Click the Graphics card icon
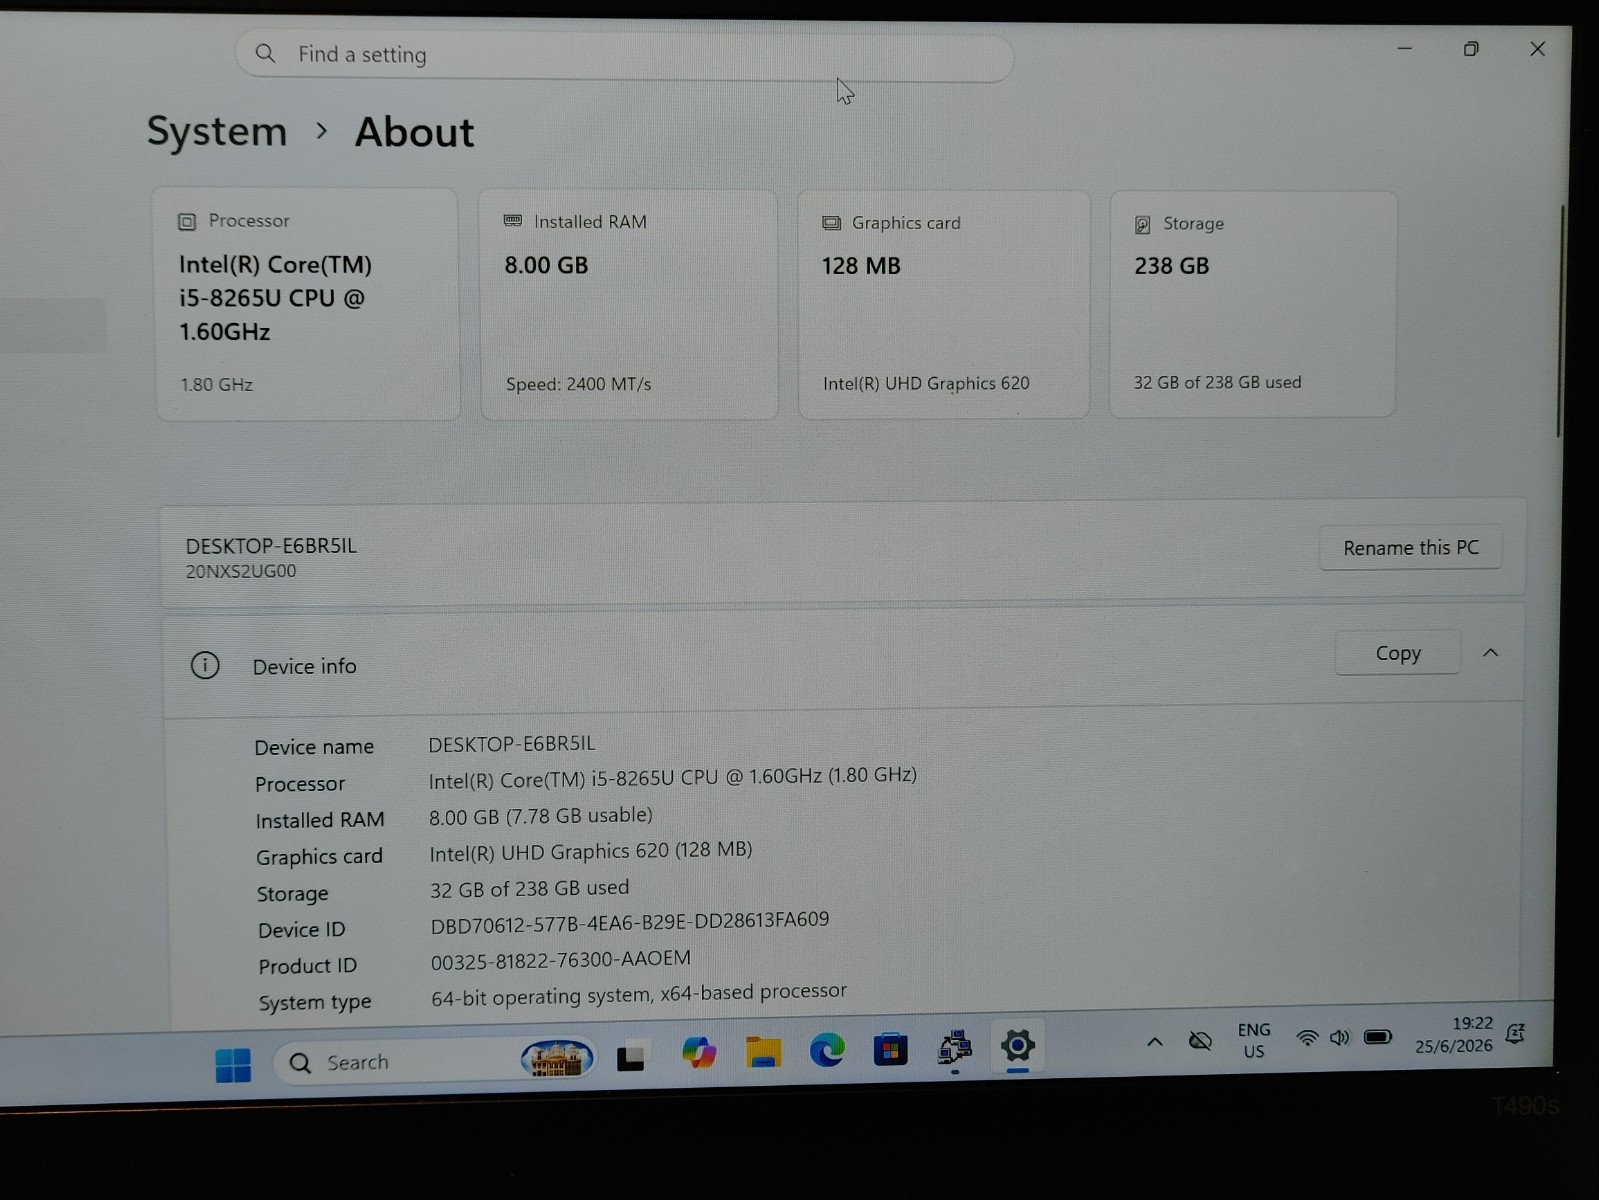Screen dimensions: 1599x1200 point(831,223)
